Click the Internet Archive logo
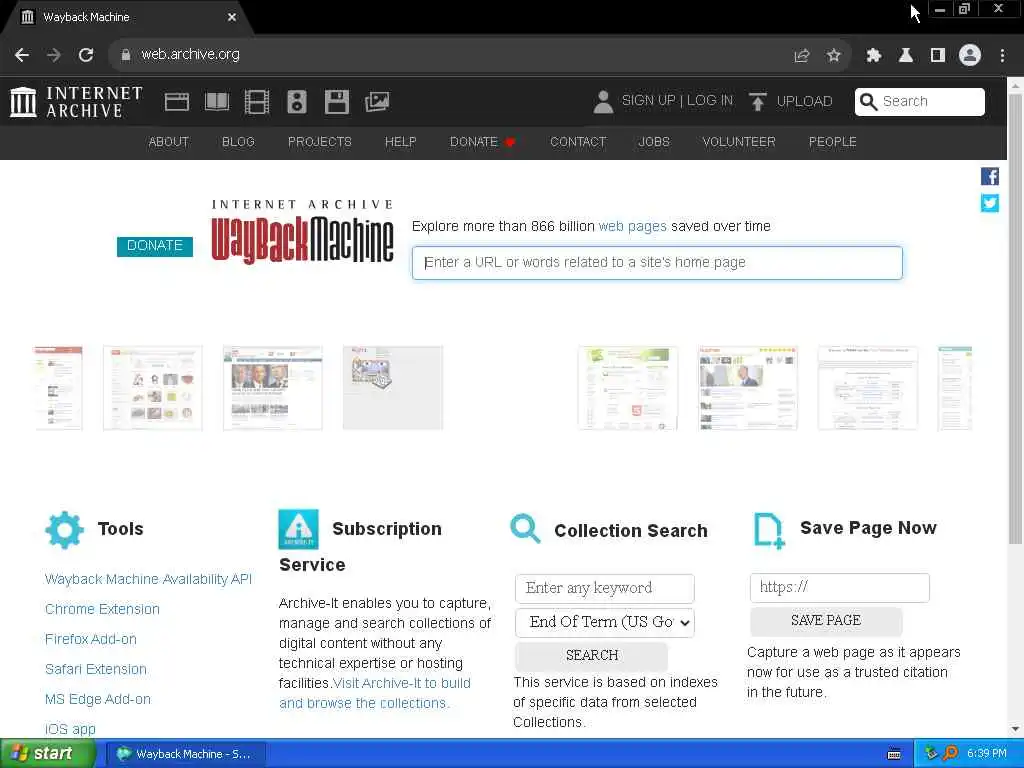 76,102
